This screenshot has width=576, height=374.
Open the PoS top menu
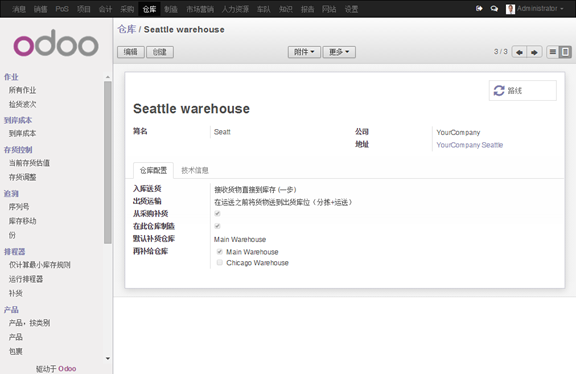coord(62,9)
